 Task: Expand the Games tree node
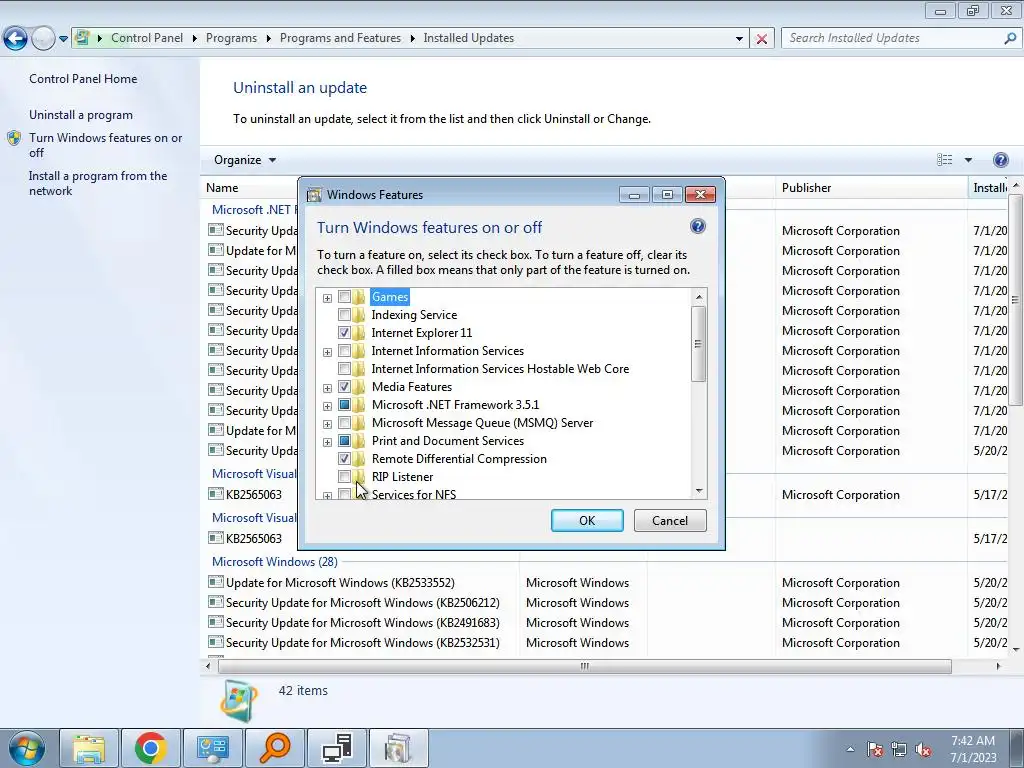coord(327,298)
